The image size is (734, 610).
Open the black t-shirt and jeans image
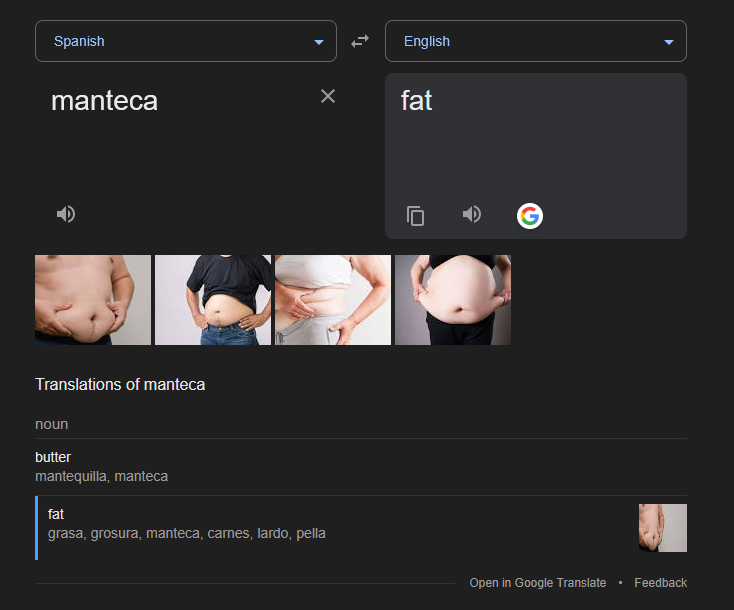[x=213, y=300]
